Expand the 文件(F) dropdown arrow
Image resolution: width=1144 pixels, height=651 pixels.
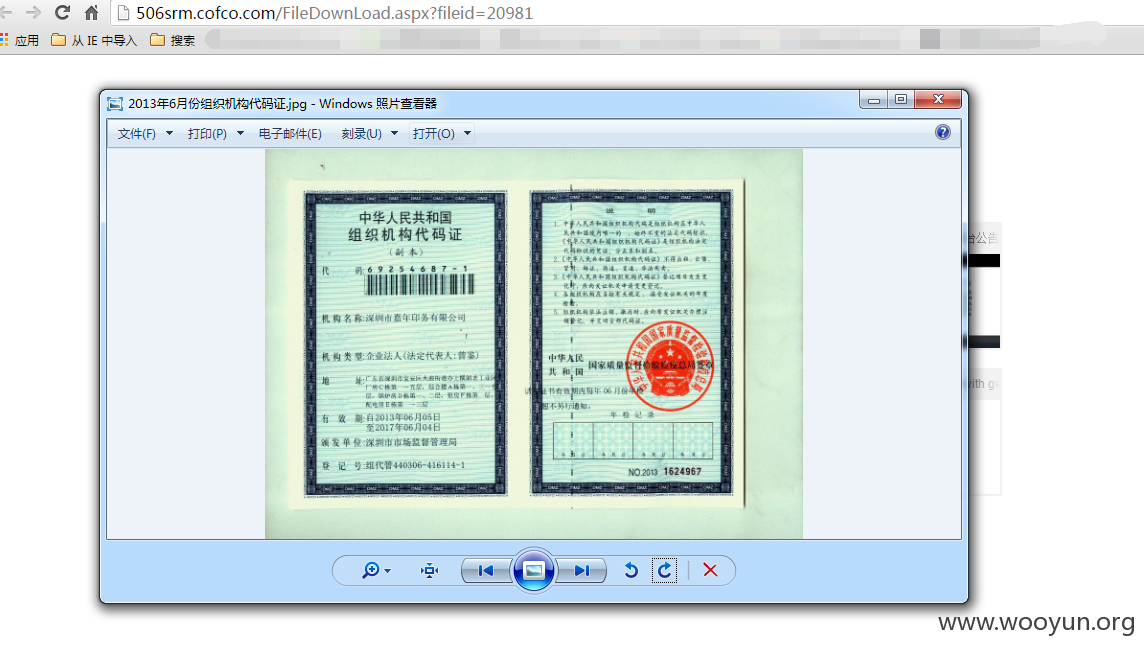coord(169,133)
